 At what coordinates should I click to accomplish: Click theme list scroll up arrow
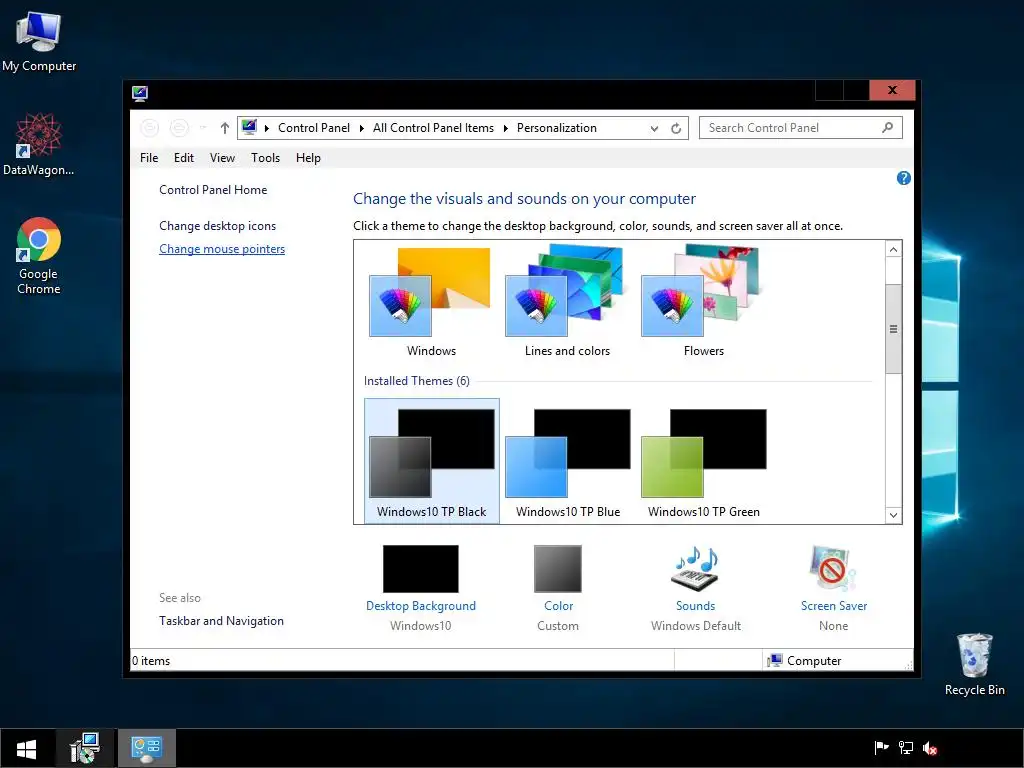[x=893, y=249]
